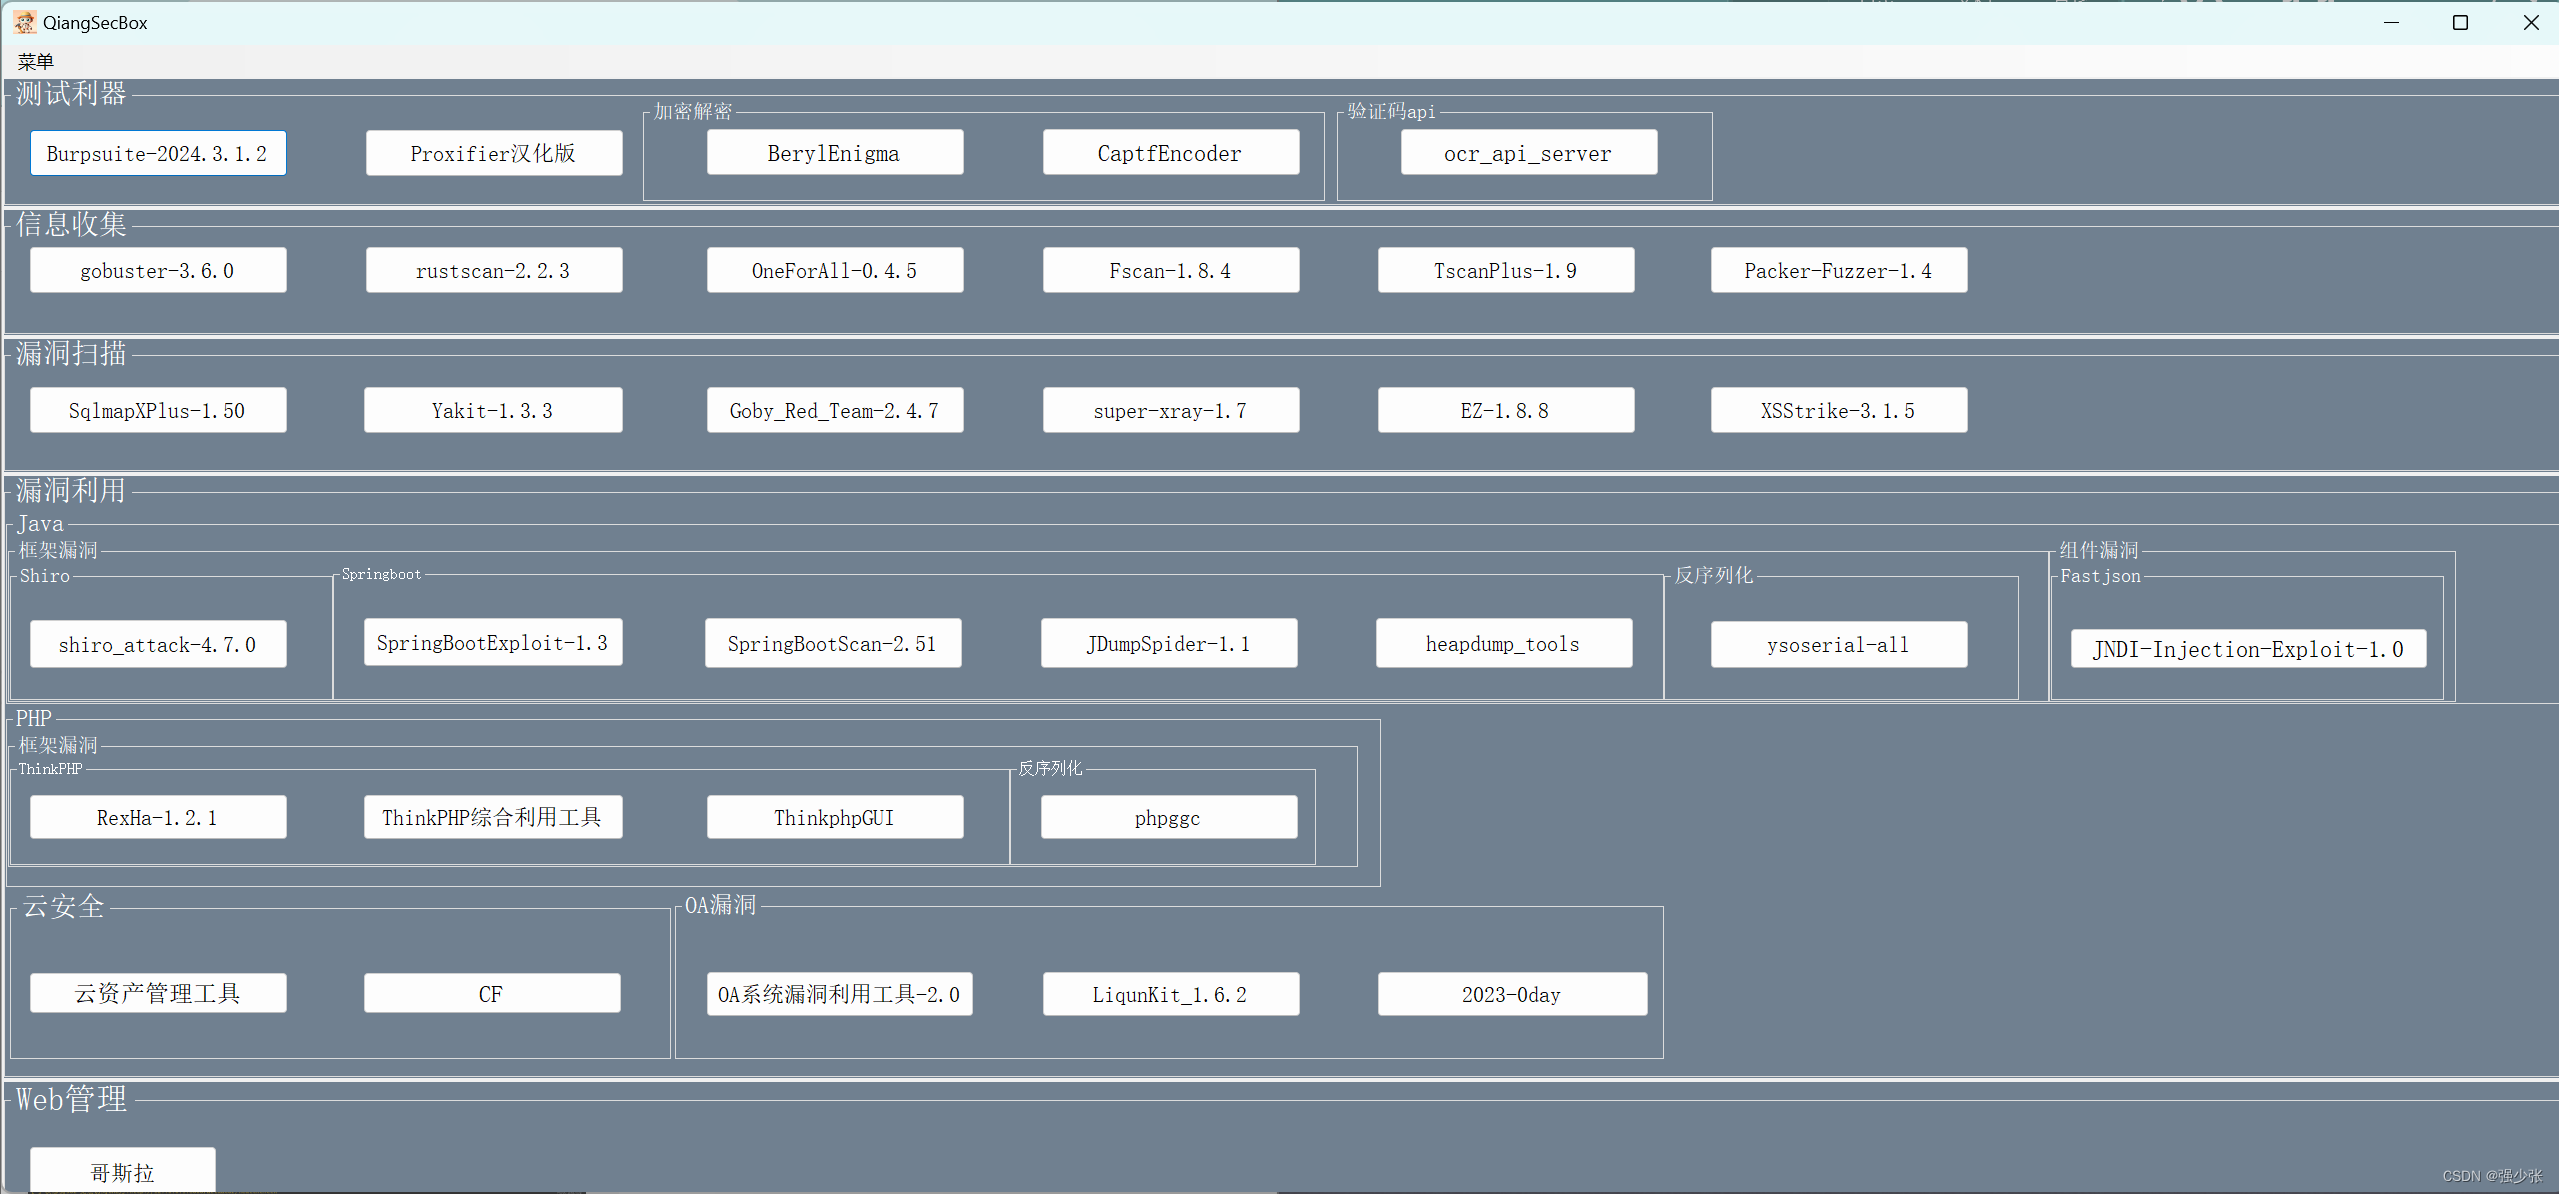Launch TscanPlus-1.9
Screen dimensions: 2559x1194
coord(1506,270)
